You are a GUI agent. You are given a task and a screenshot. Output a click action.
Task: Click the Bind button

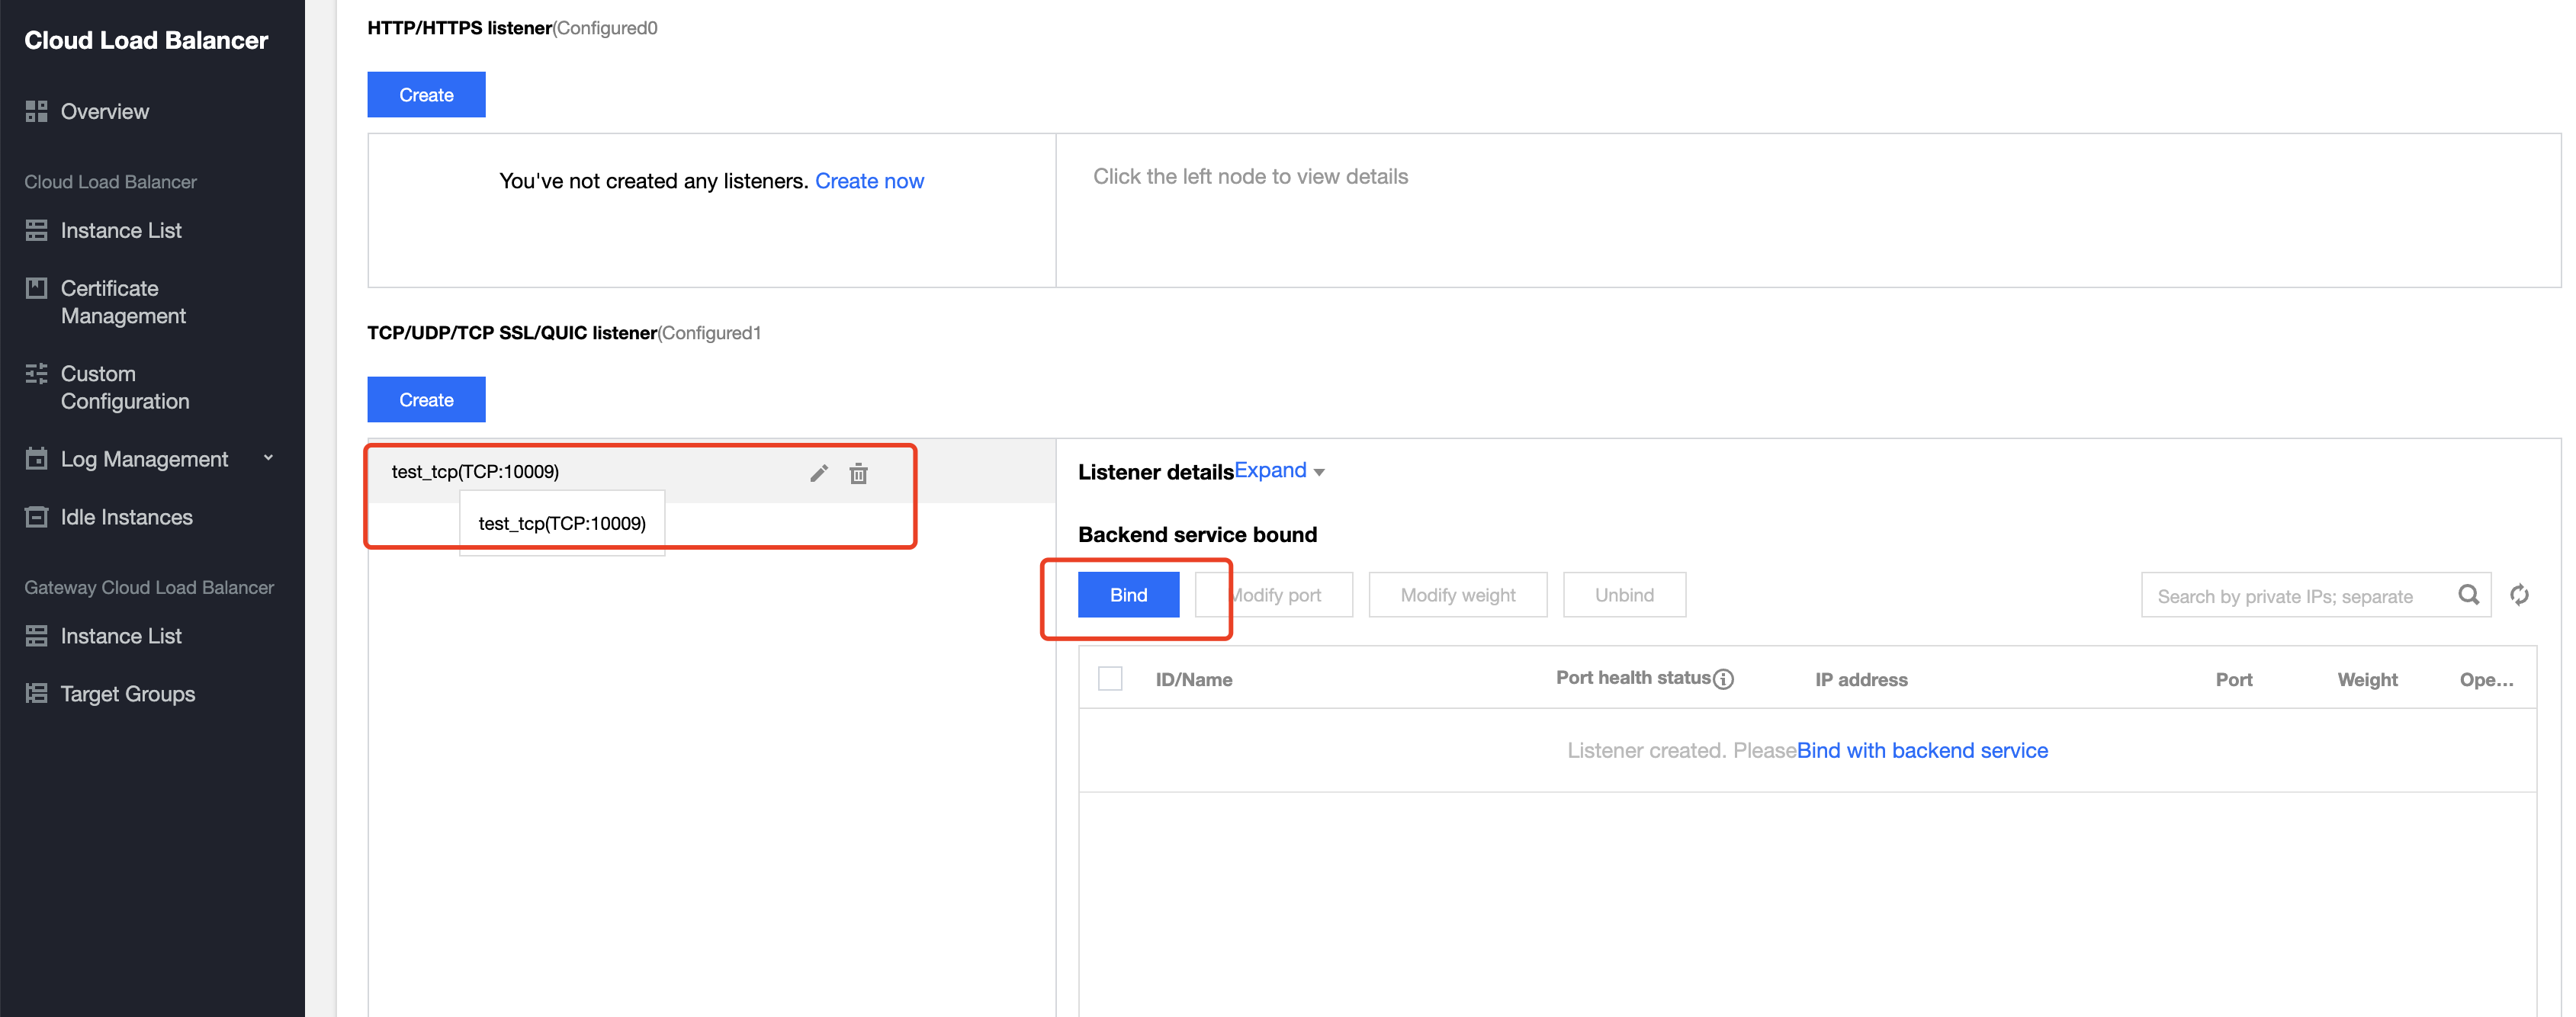click(1128, 595)
